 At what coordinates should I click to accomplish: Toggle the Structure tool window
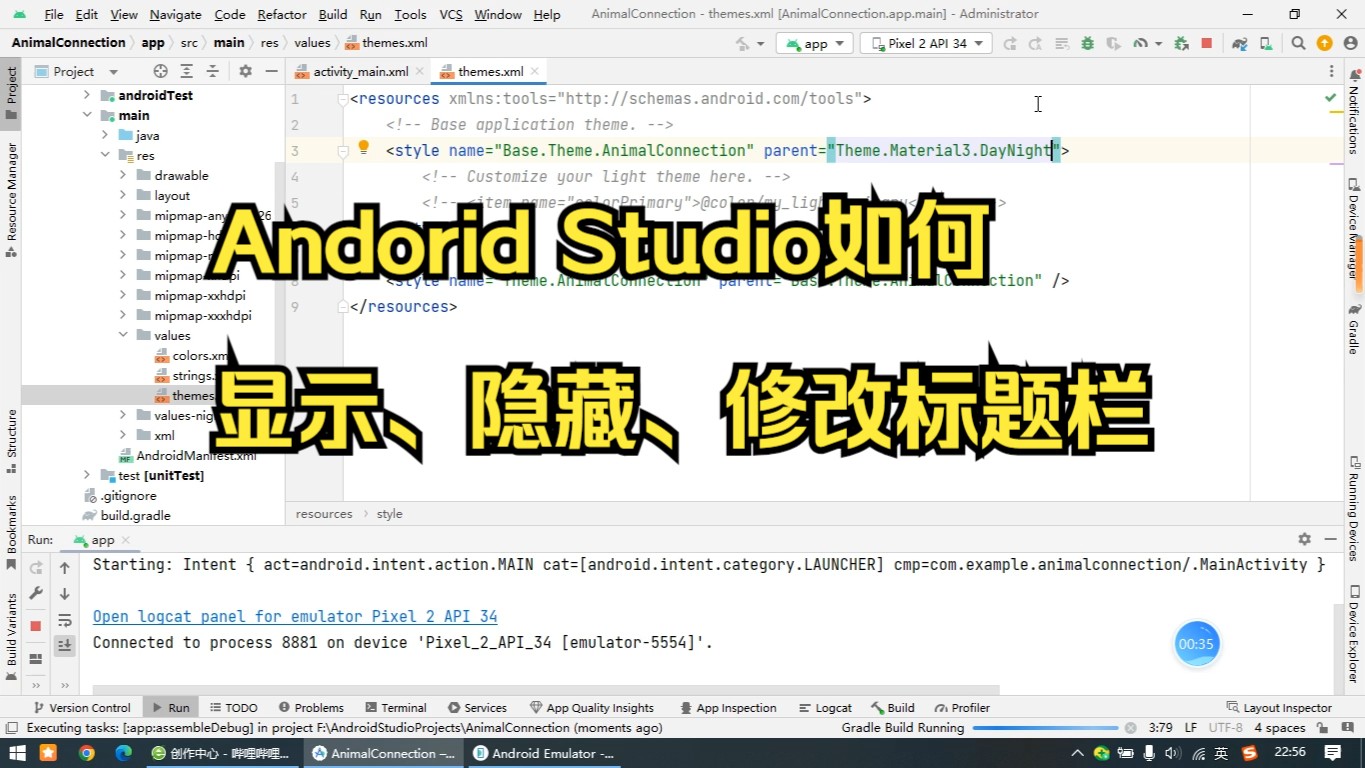11,442
